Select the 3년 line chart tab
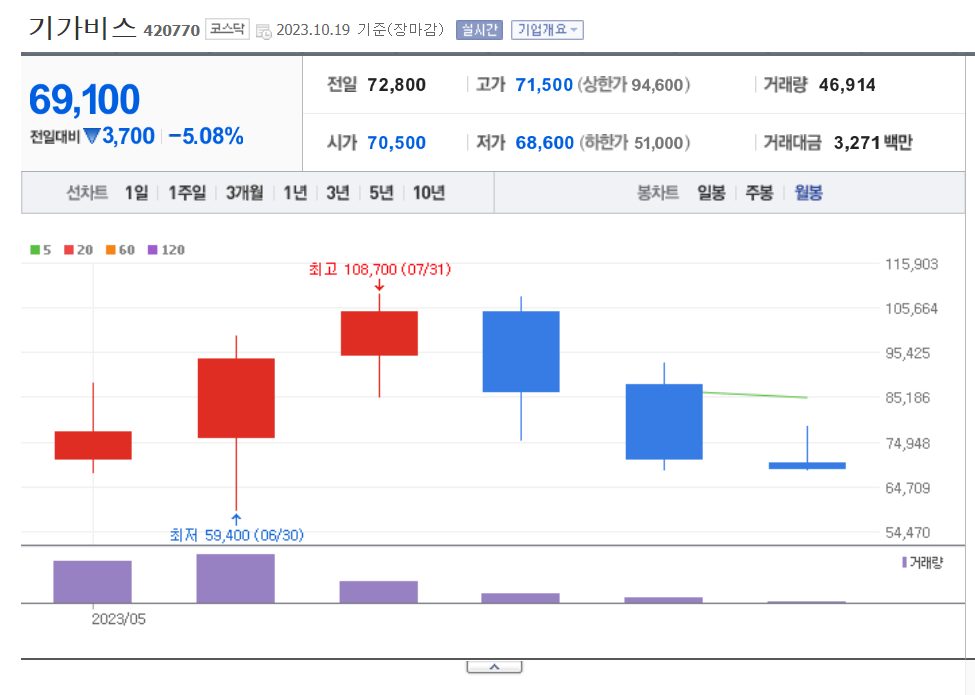Image resolution: width=975 pixels, height=695 pixels. (x=338, y=193)
